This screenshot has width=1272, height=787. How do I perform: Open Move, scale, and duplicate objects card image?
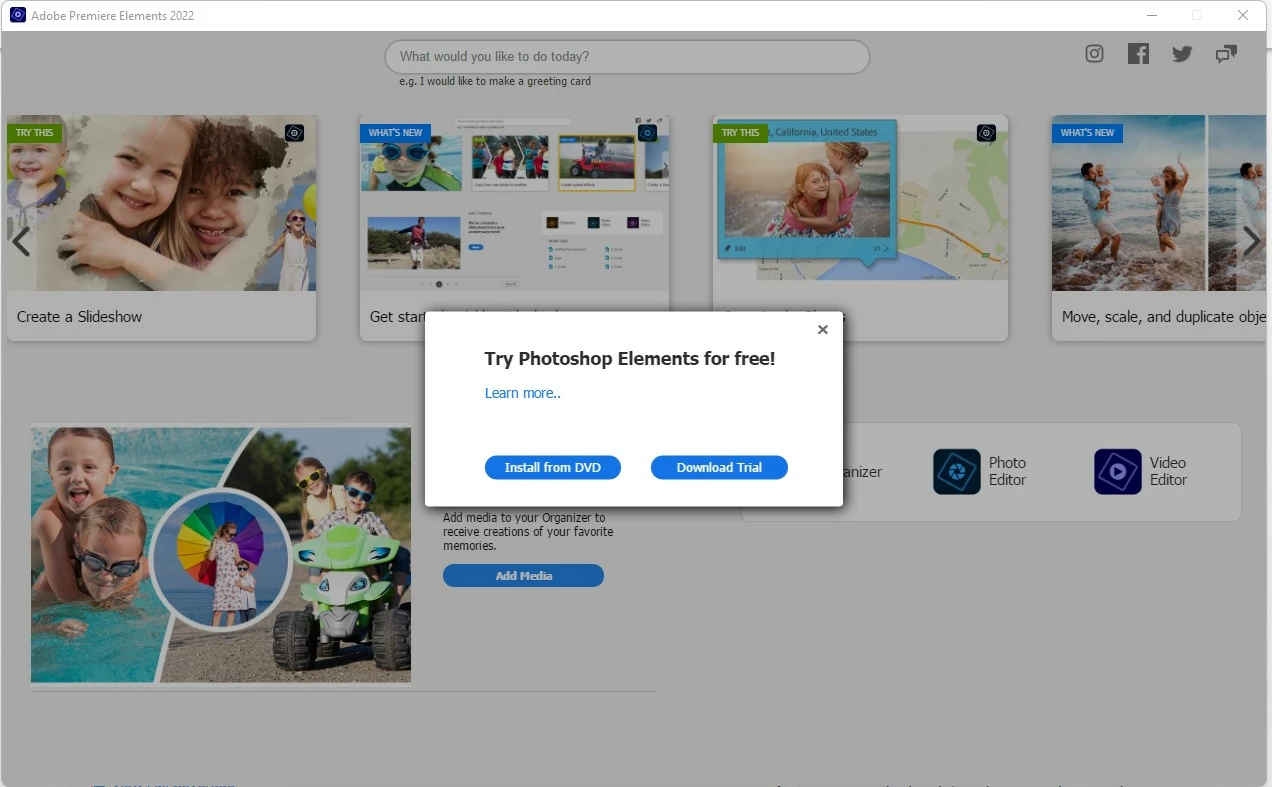(x=1160, y=203)
